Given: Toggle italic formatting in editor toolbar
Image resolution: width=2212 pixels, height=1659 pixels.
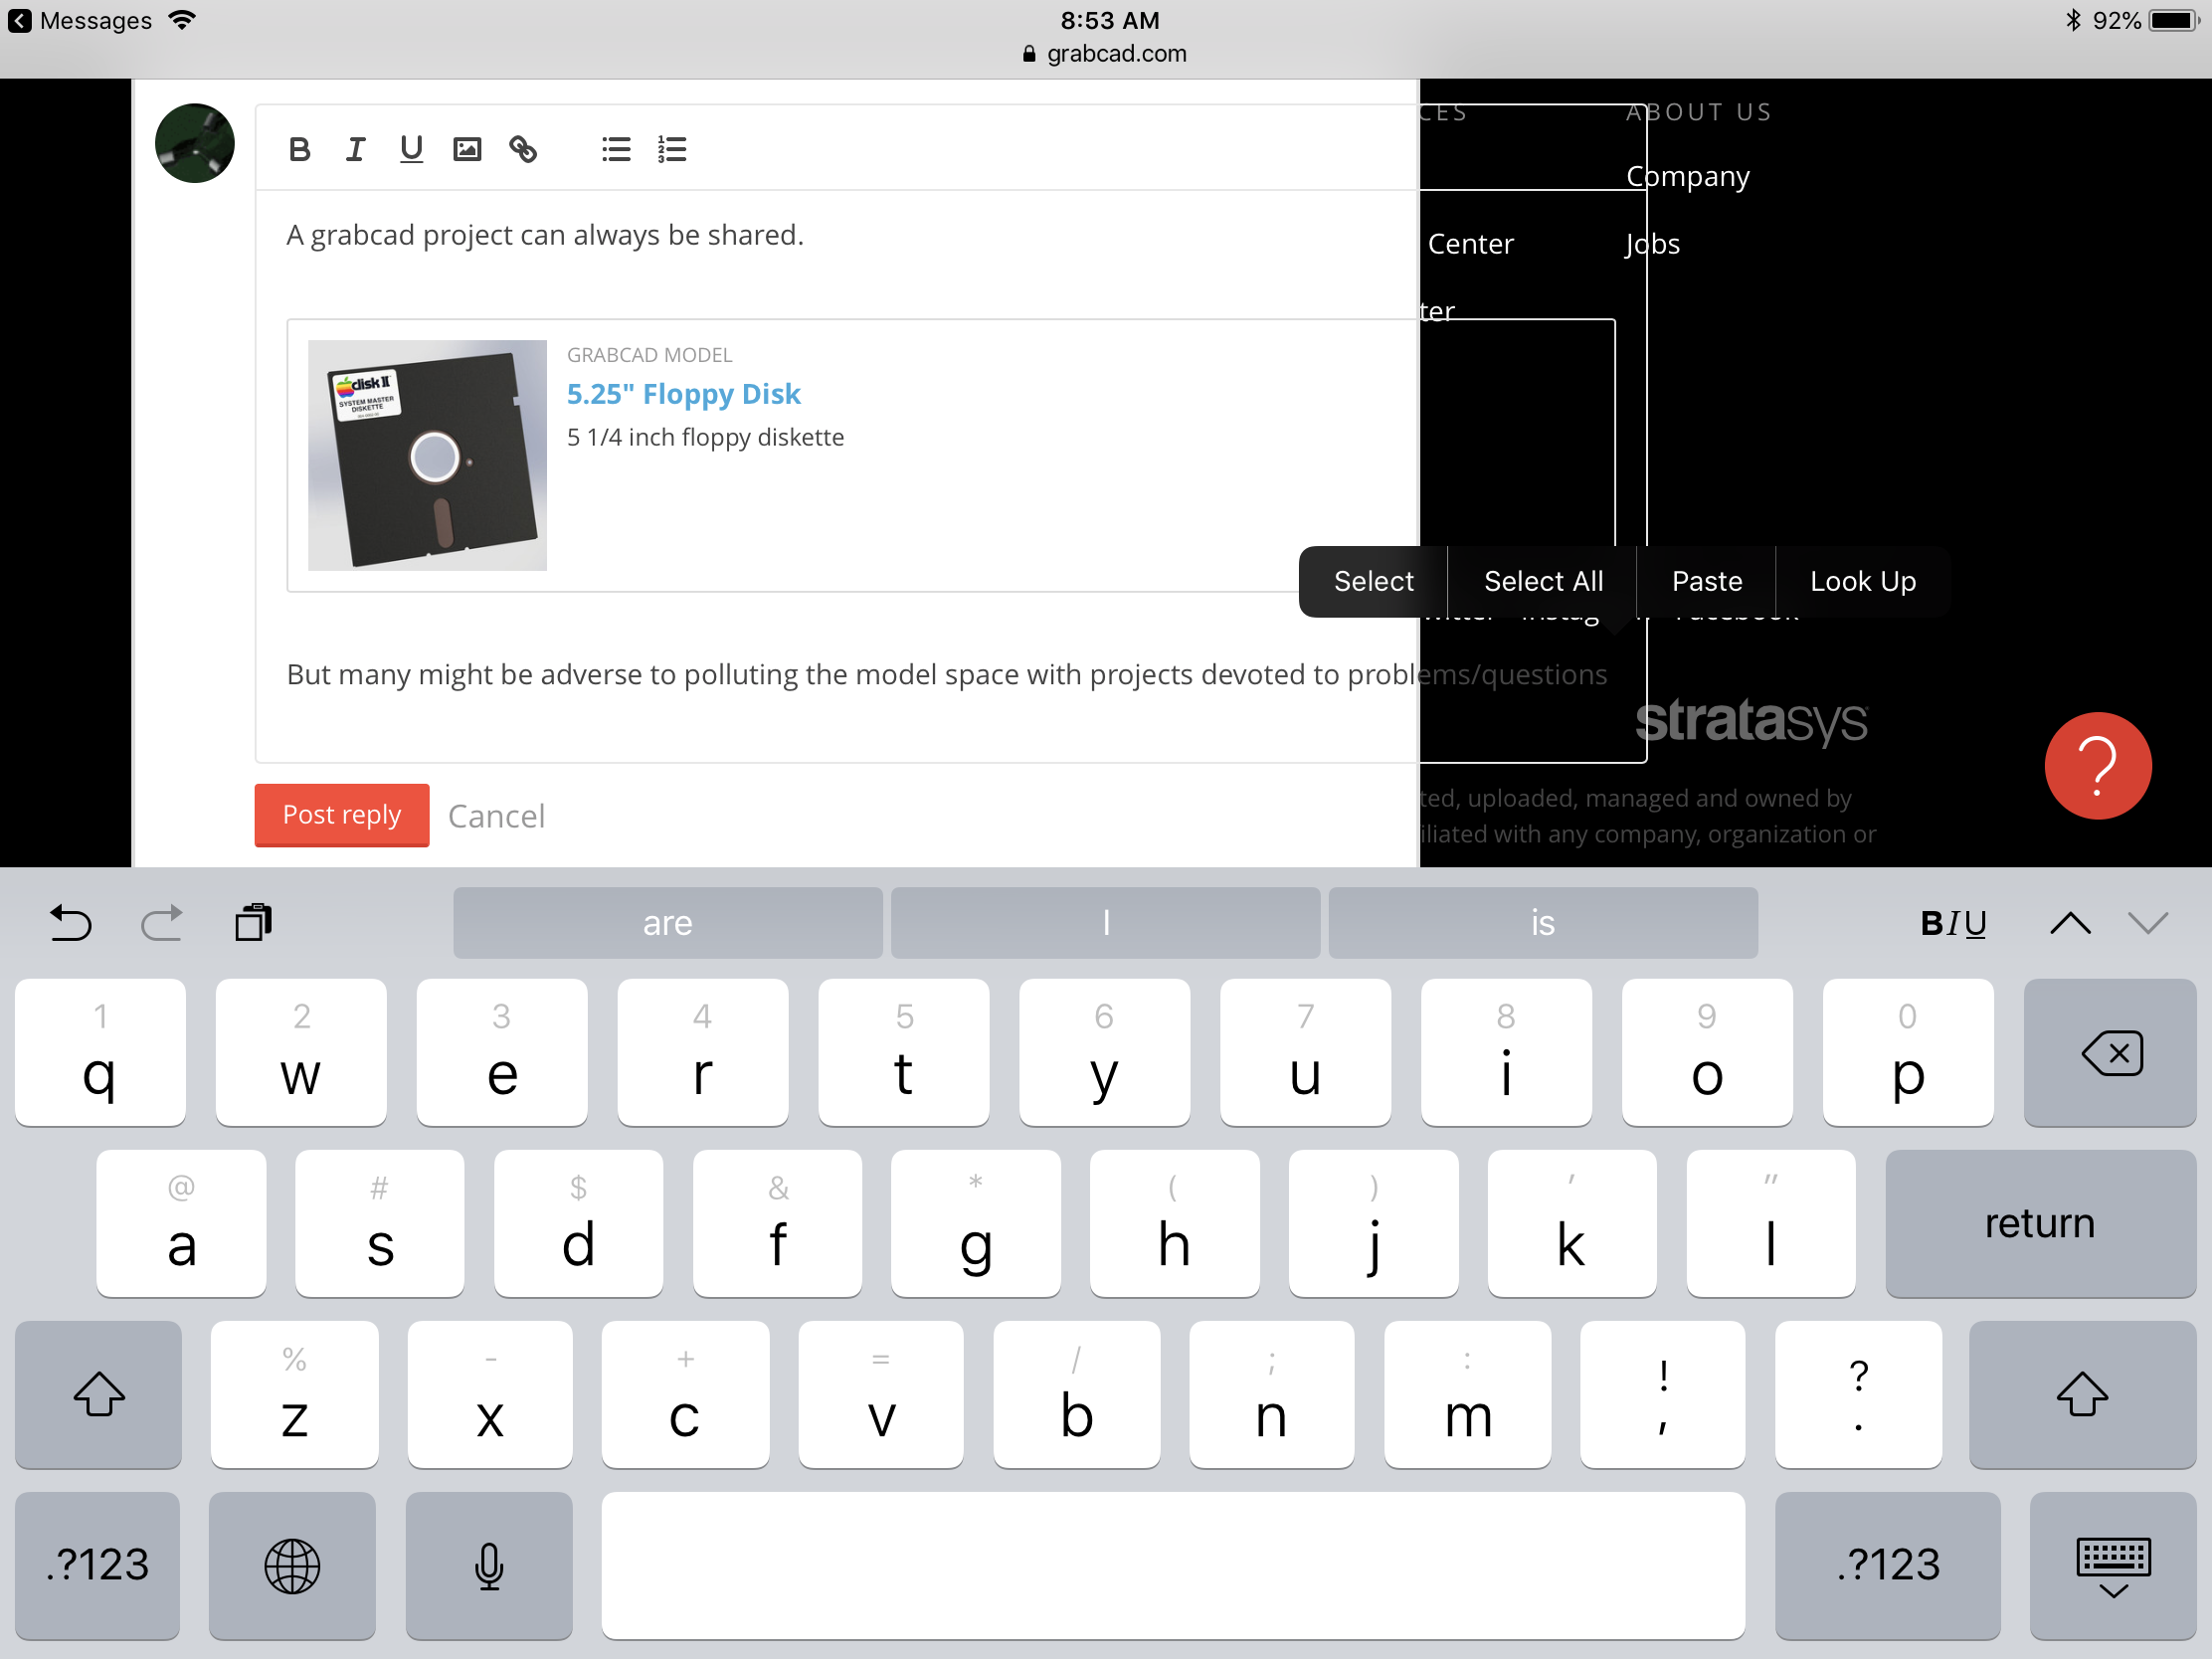Looking at the screenshot, I should click(x=355, y=150).
